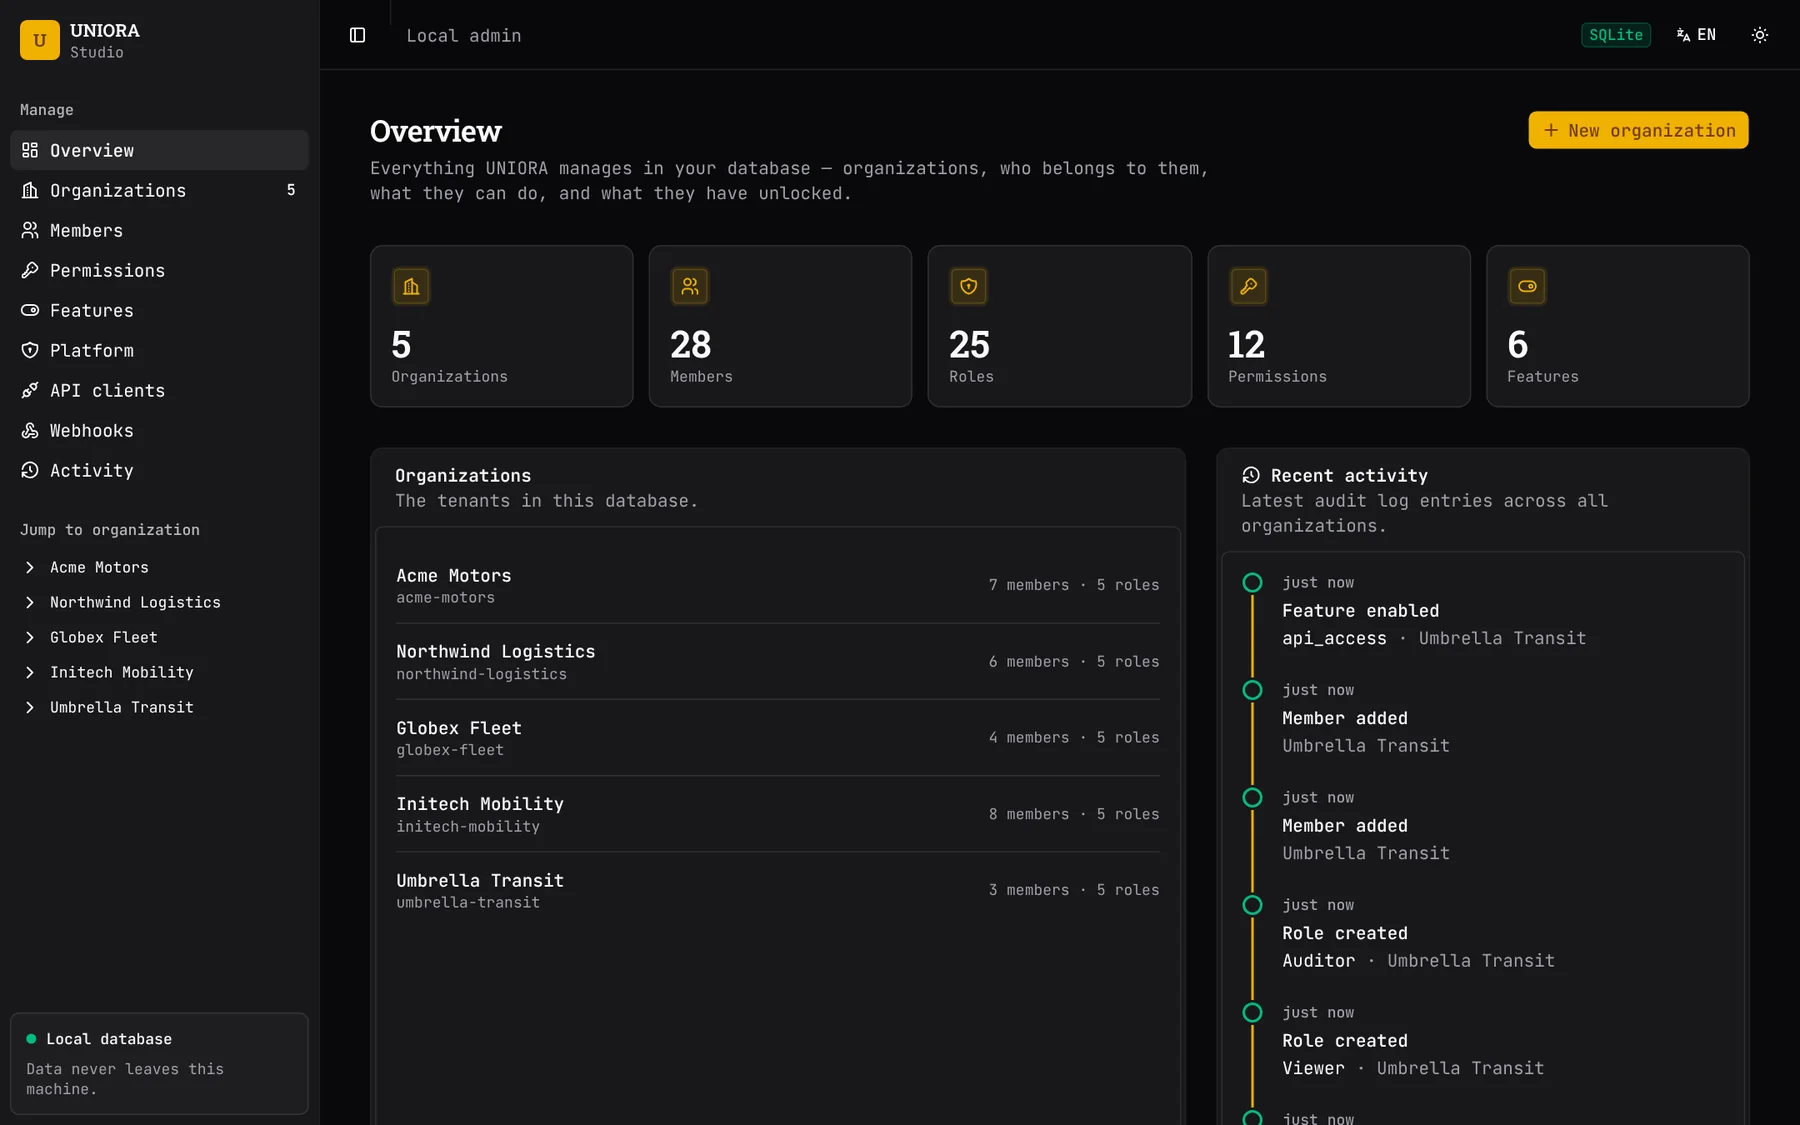Click the shield icon on Roles stat card

click(x=969, y=287)
